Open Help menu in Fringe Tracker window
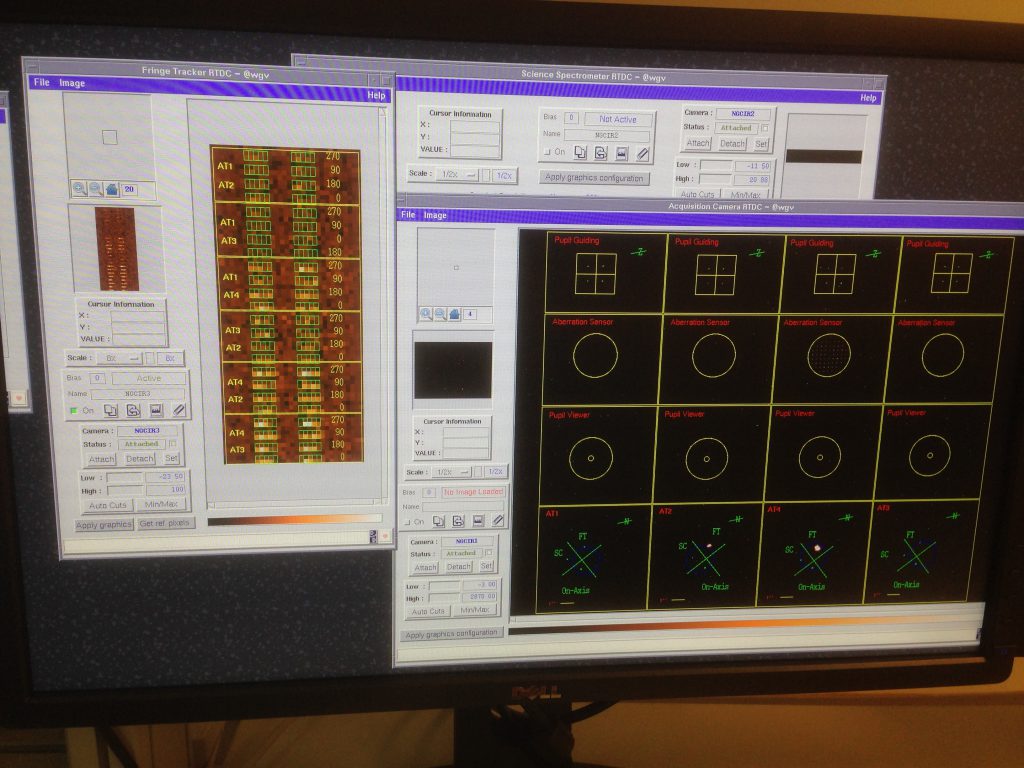The image size is (1024, 768). tap(376, 95)
